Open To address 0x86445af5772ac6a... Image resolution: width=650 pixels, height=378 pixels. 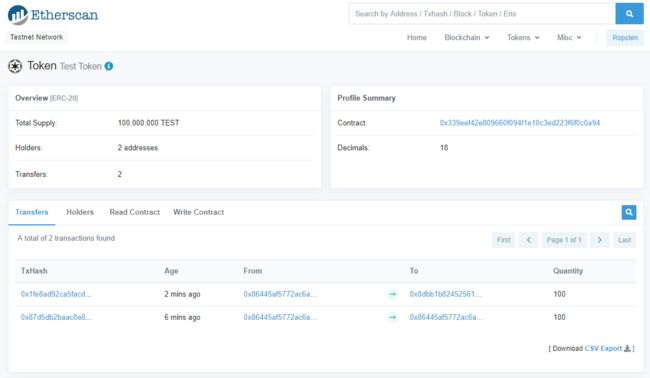click(446, 317)
